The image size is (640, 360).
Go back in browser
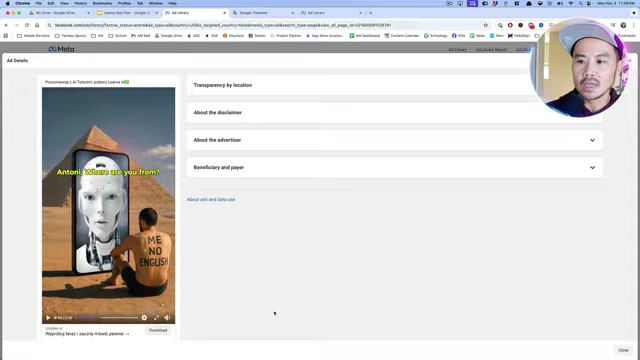6,25
